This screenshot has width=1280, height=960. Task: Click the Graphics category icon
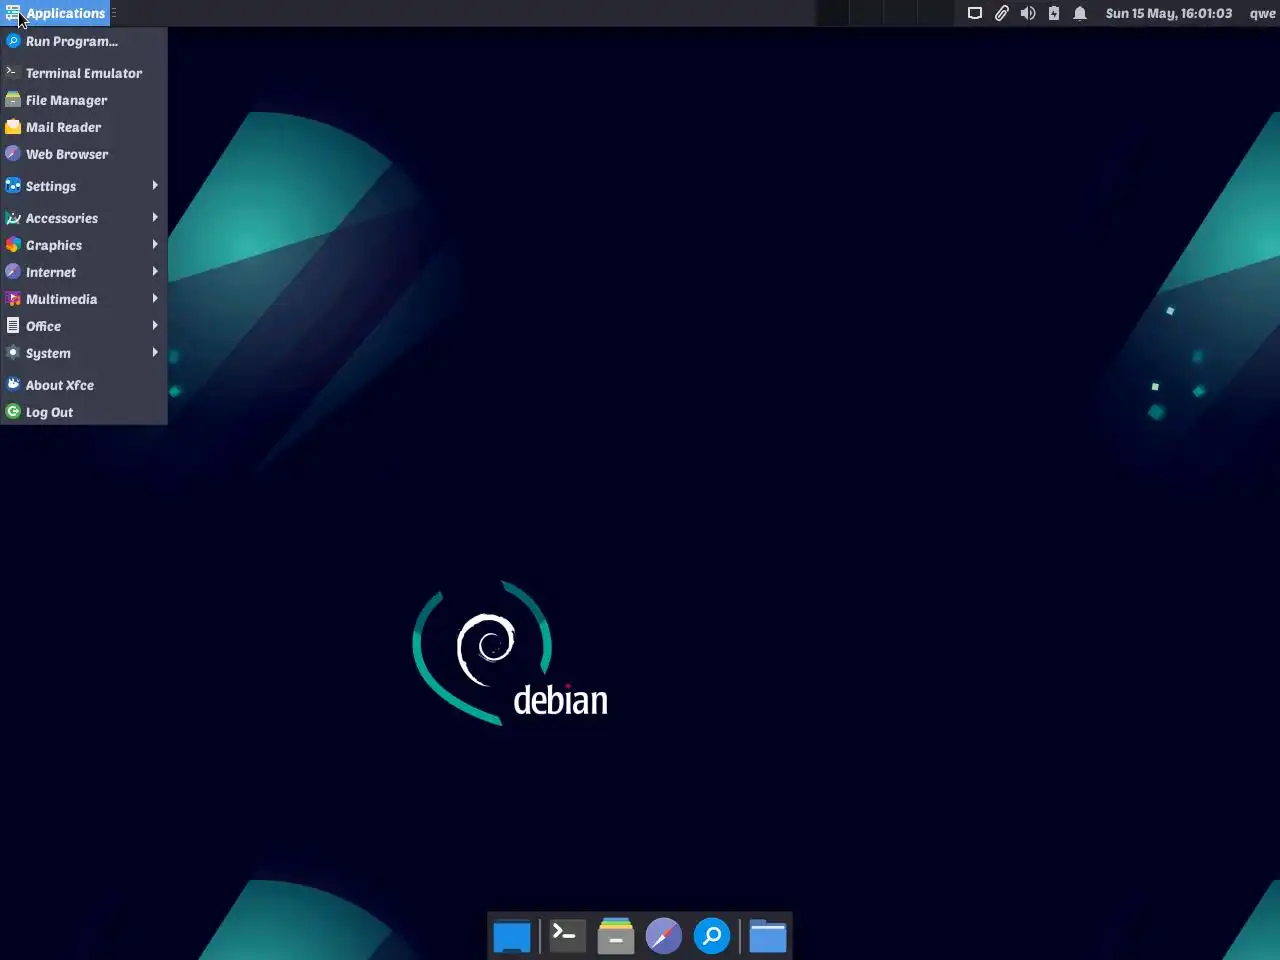click(x=13, y=245)
